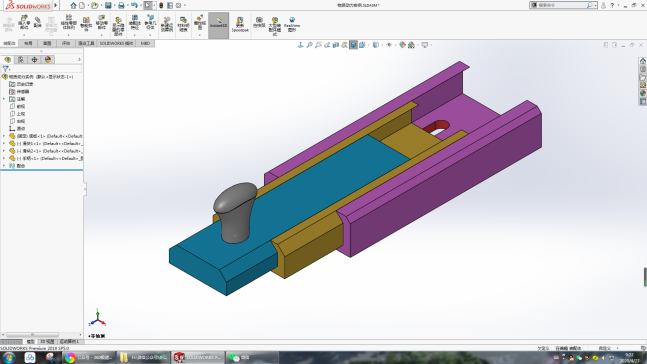Image resolution: width=647 pixels, height=364 pixels.
Task: Switch to the MBD ribbon tab
Action: pos(145,43)
